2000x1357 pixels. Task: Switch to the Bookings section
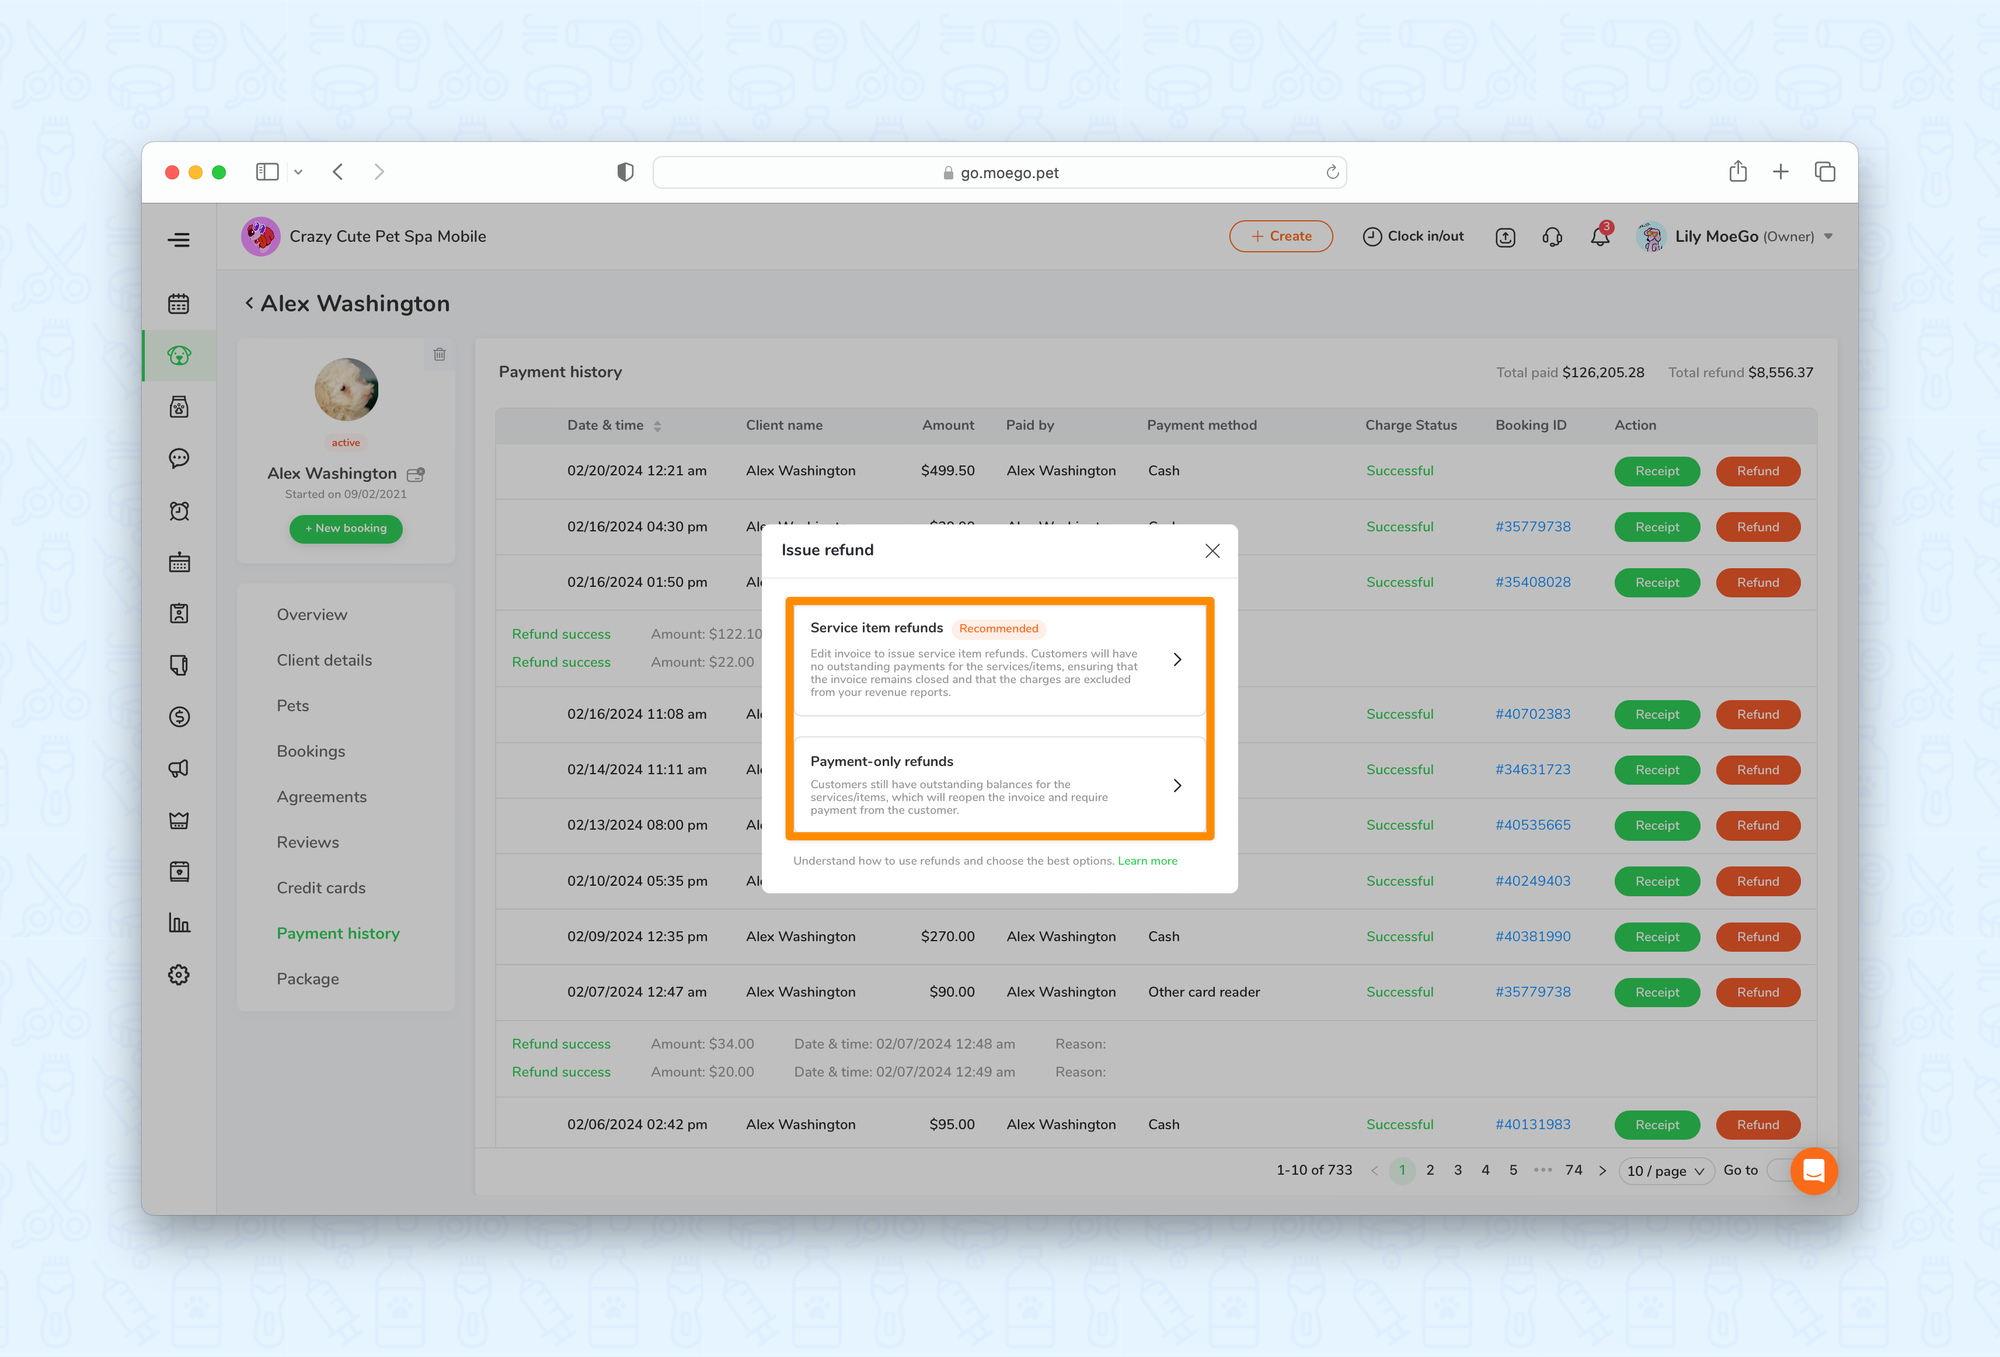tap(311, 751)
